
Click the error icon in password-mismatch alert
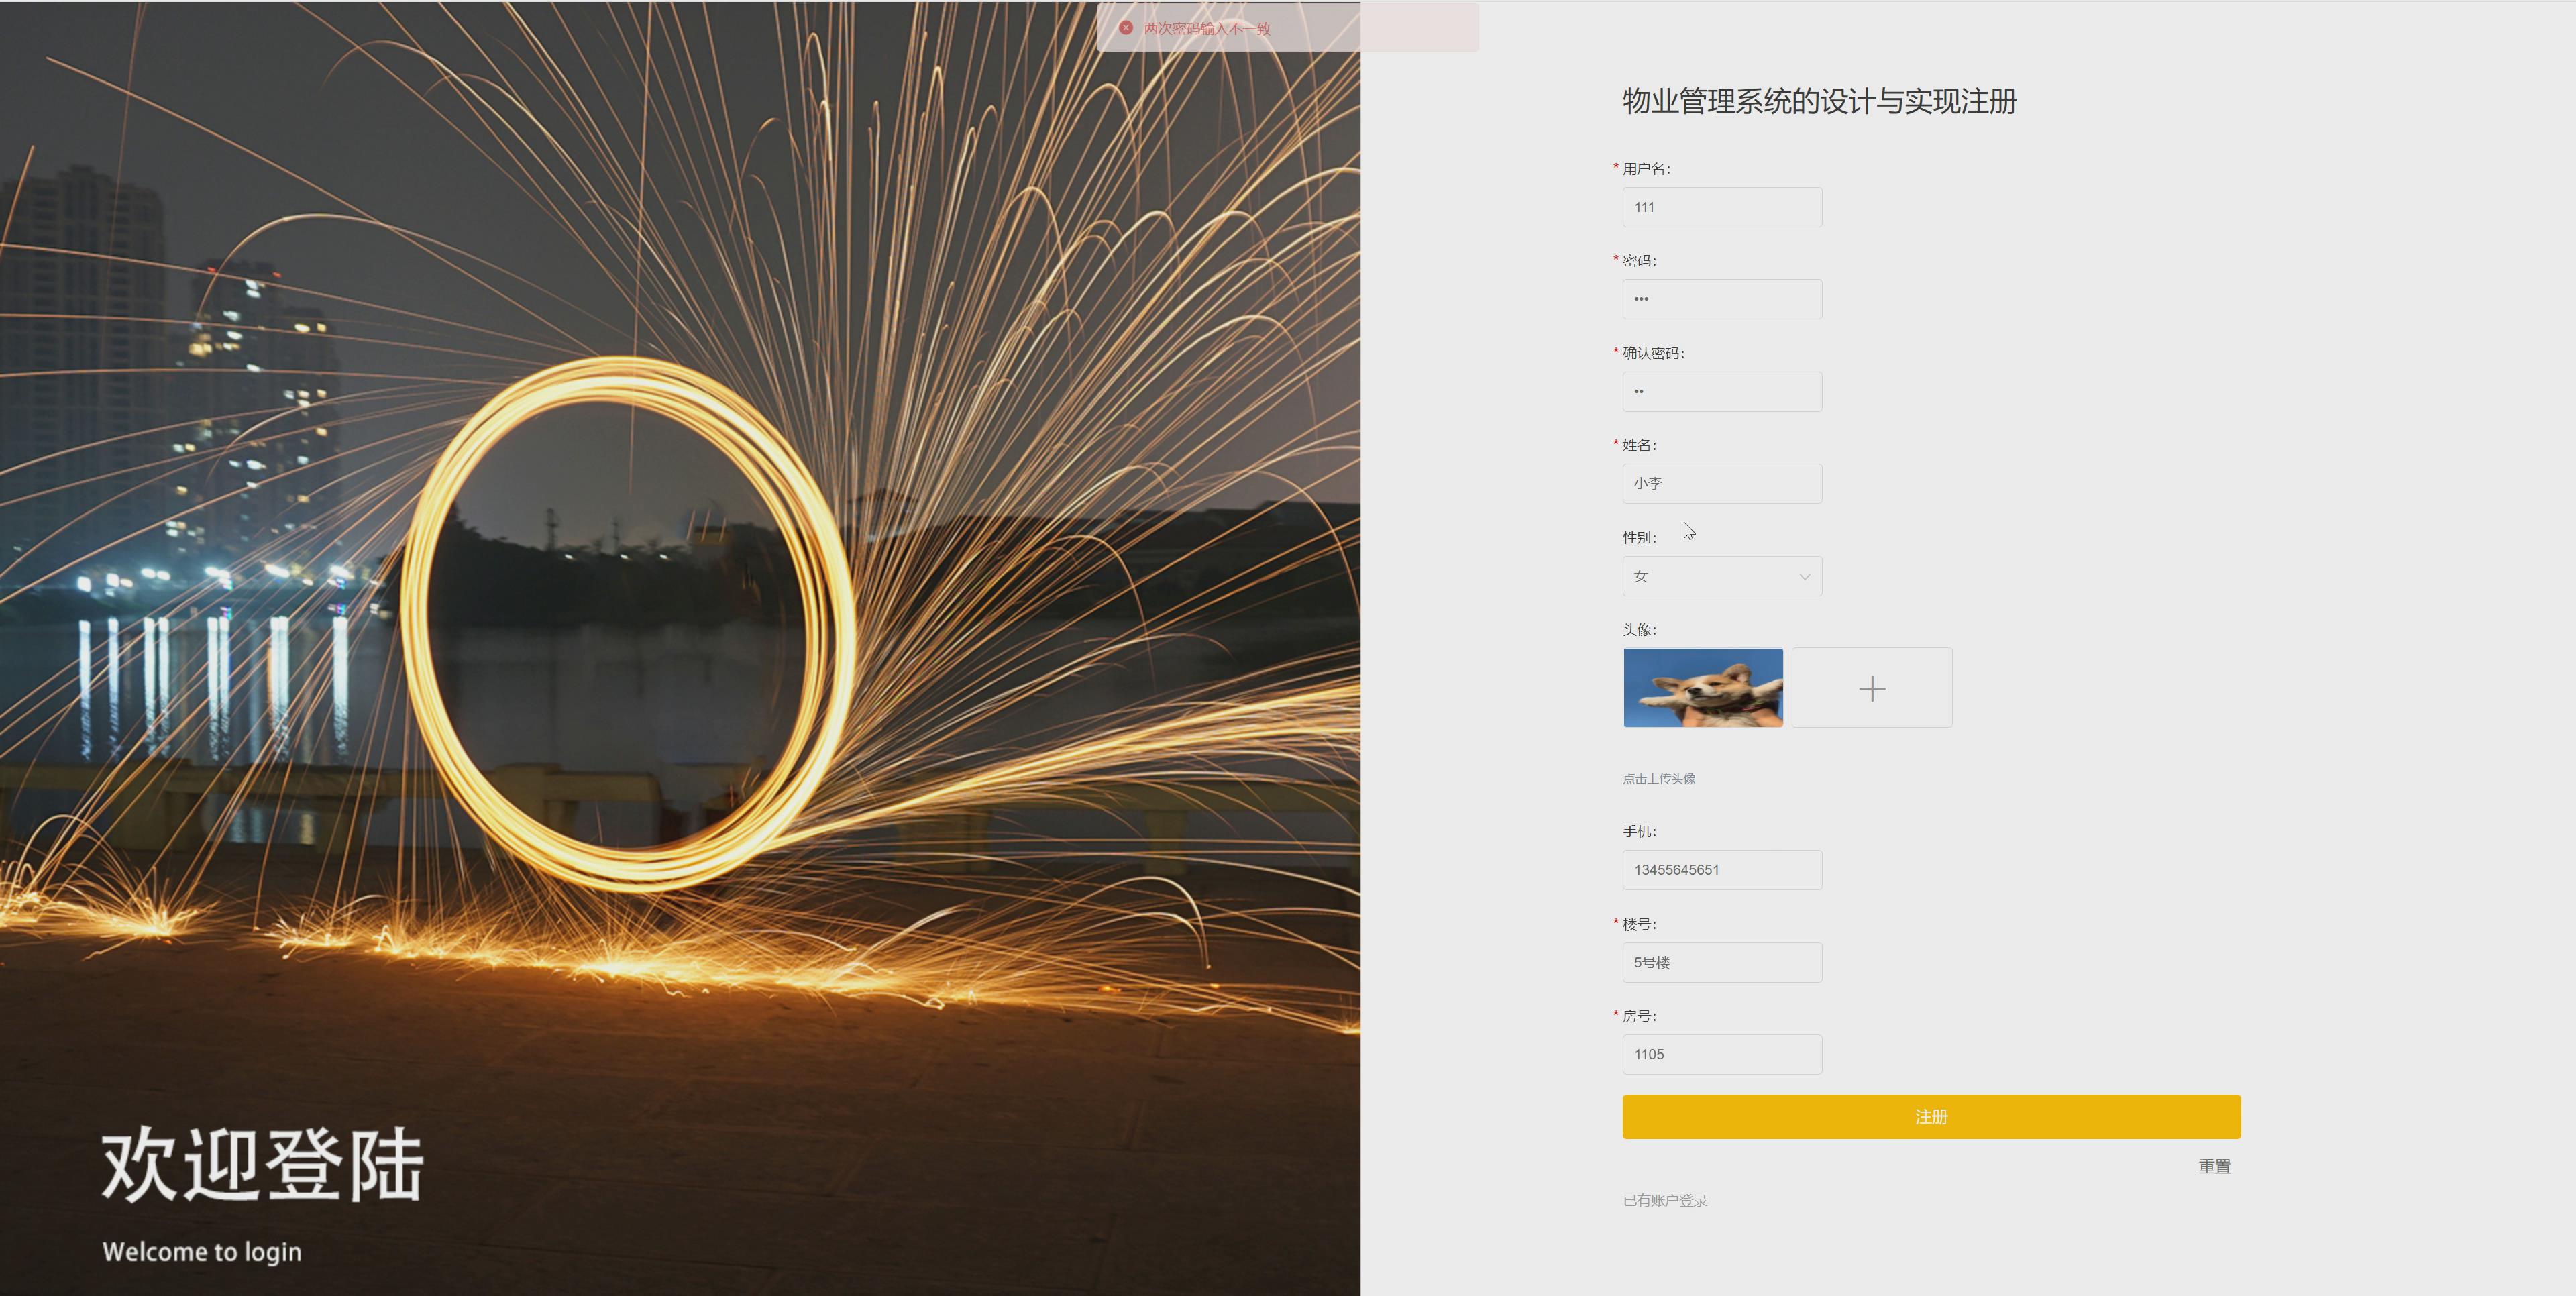coord(1126,28)
